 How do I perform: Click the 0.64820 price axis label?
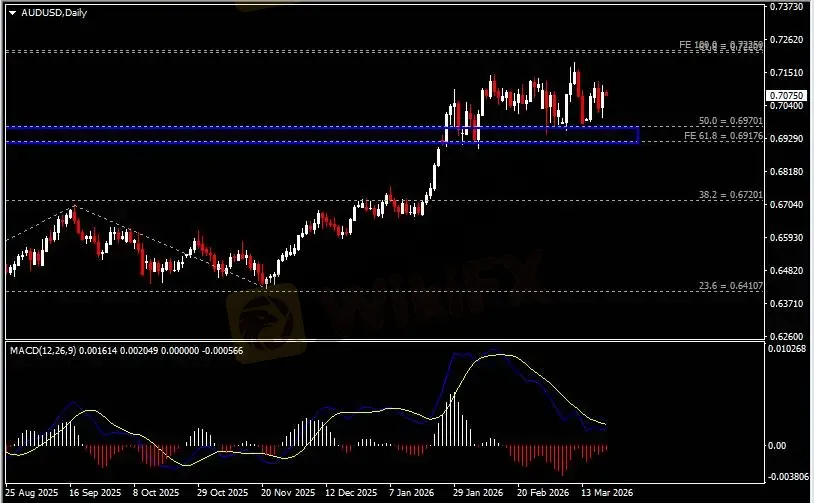(786, 270)
